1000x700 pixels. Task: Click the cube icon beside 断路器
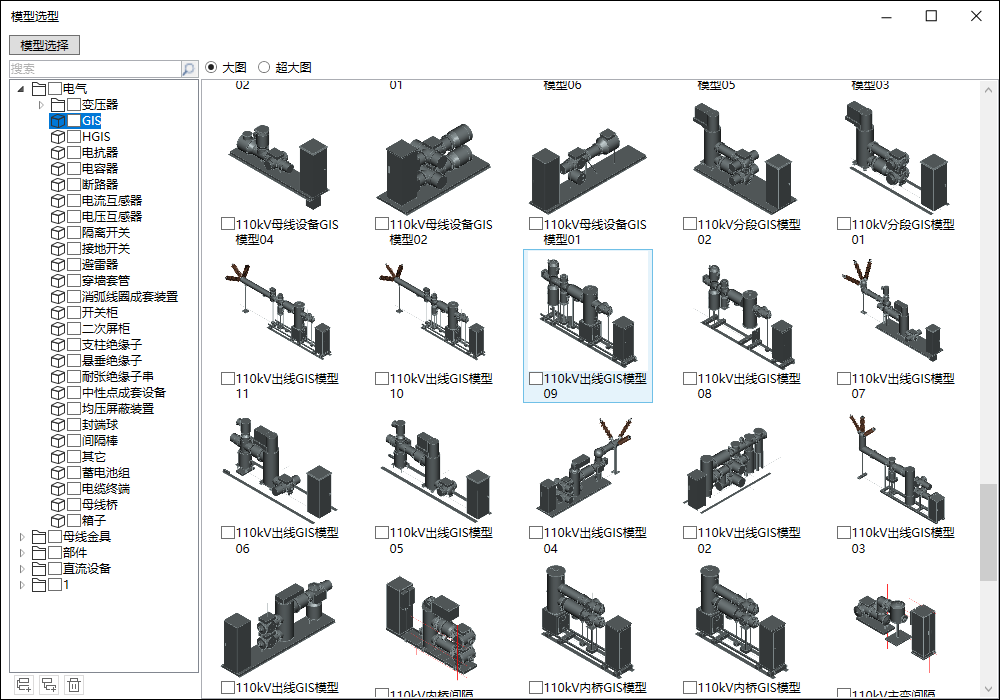pyautogui.click(x=58, y=185)
